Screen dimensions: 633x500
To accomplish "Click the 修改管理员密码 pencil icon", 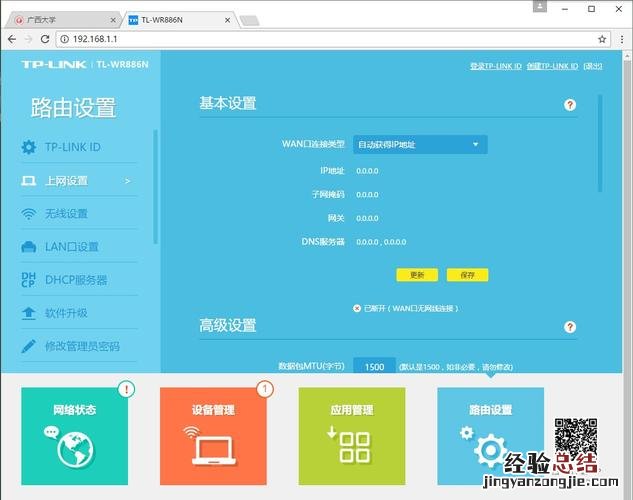I will pyautogui.click(x=28, y=346).
